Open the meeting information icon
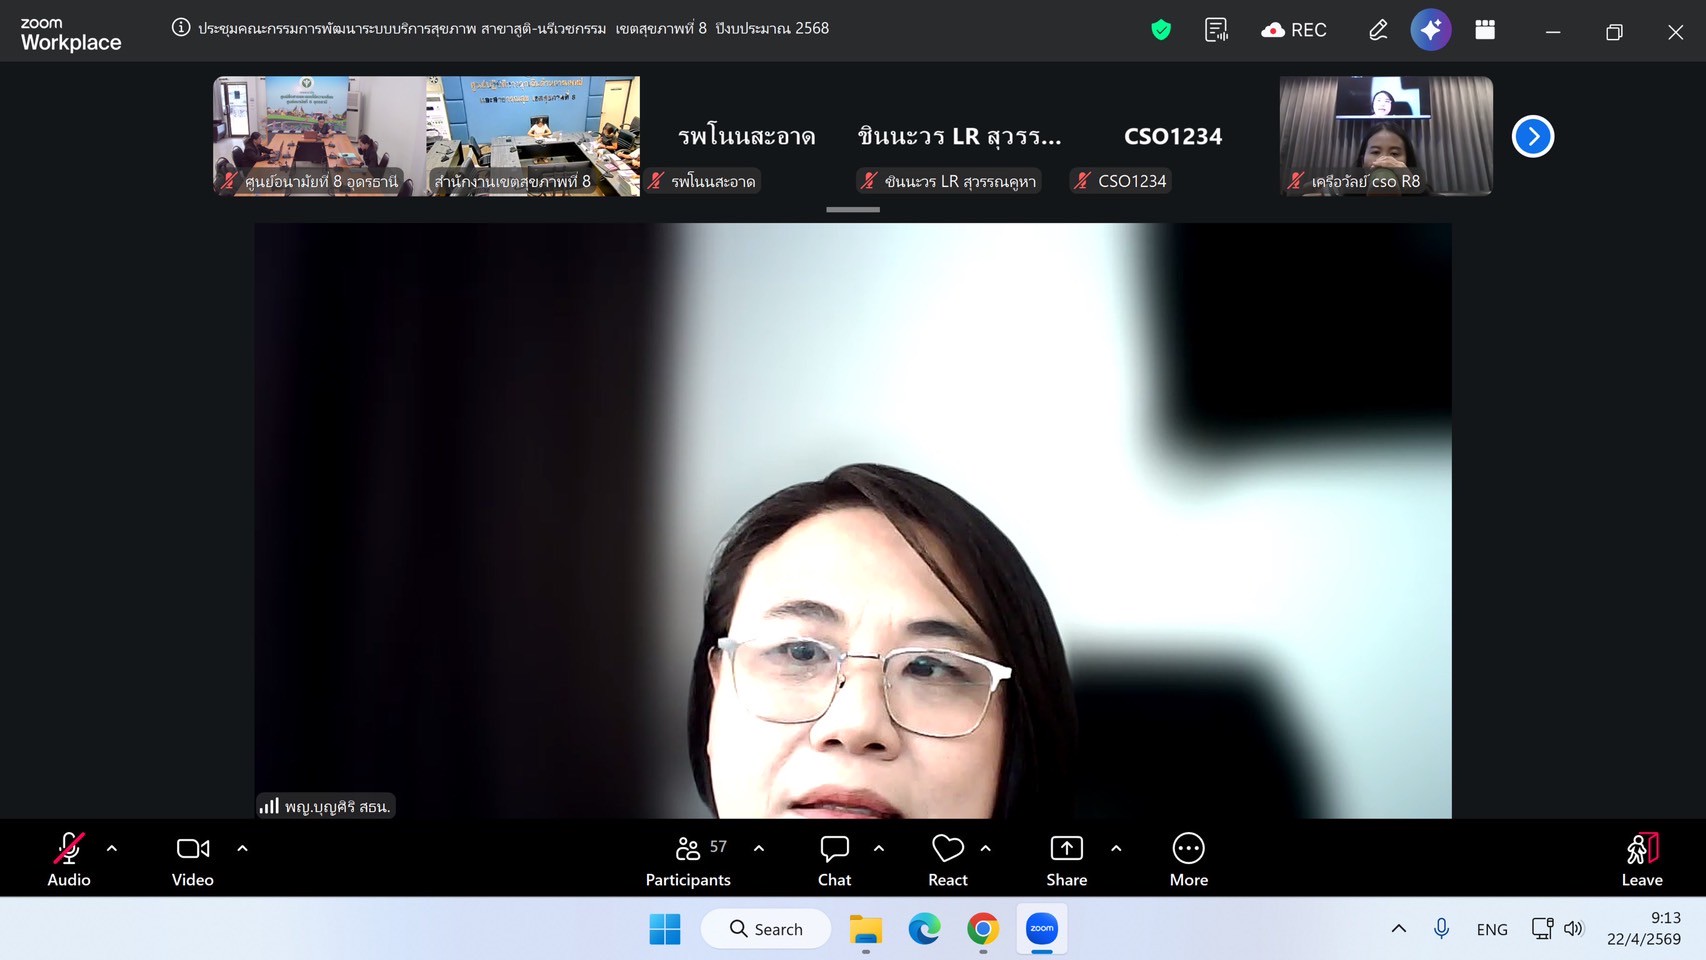This screenshot has width=1706, height=960. tap(181, 28)
